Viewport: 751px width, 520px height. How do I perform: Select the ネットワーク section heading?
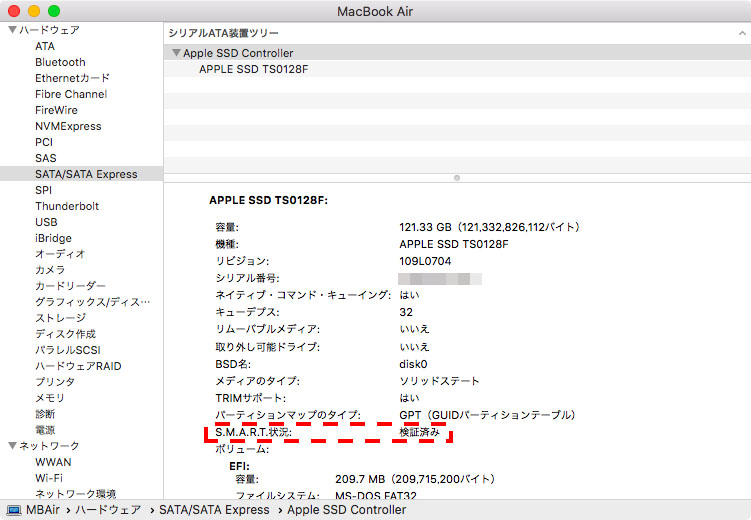tap(49, 446)
